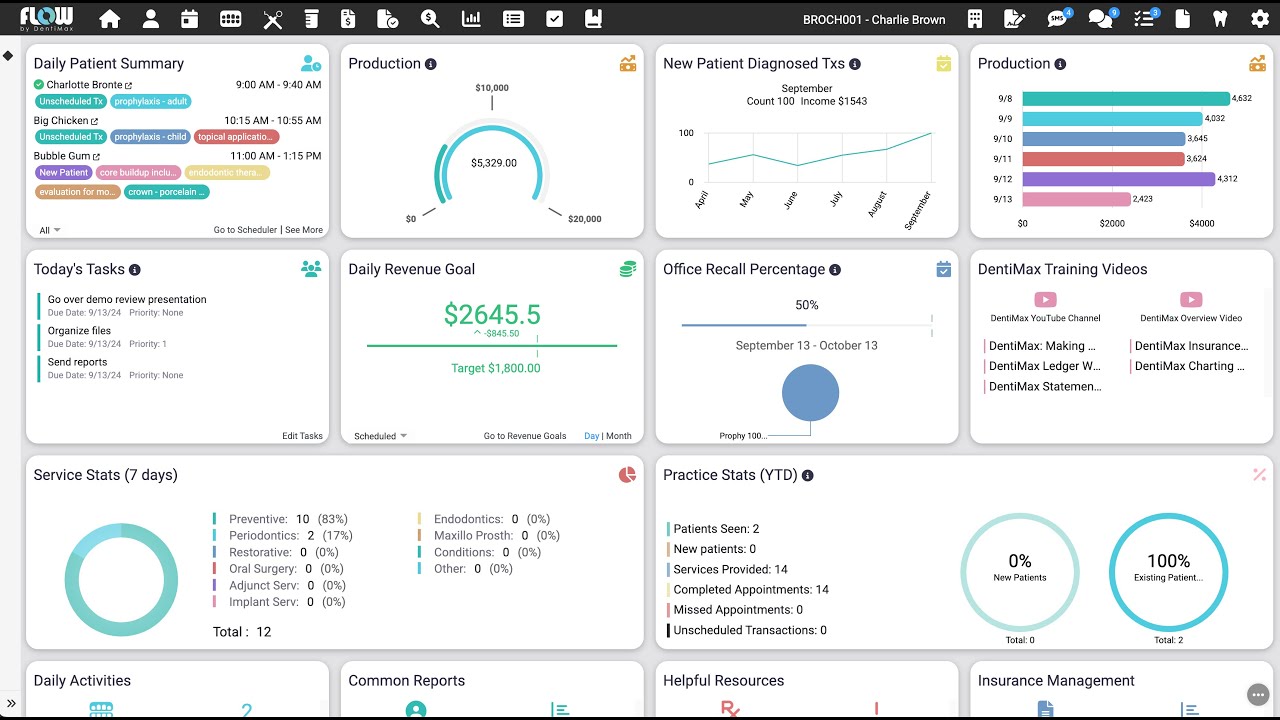Open the Go over demo review presentation task
This screenshot has width=1280, height=720.
(x=127, y=299)
